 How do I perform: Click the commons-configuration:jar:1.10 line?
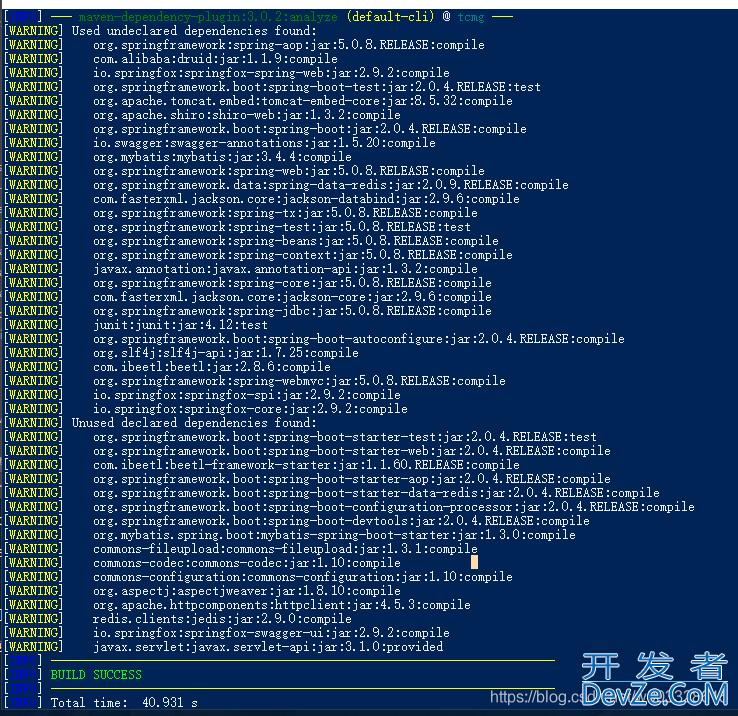pos(303,577)
